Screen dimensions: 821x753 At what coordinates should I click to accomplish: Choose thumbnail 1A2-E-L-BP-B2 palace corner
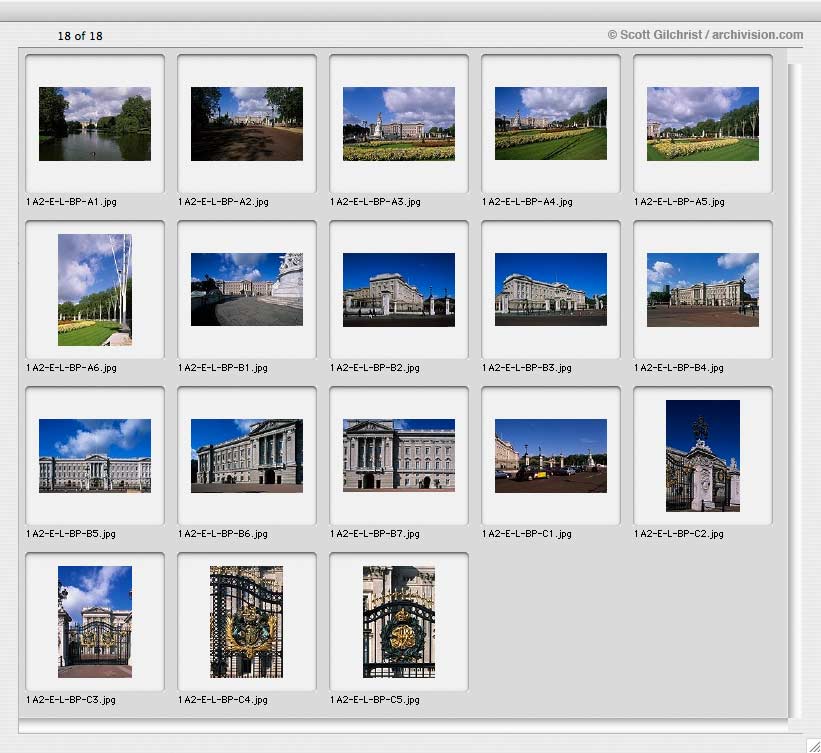398,290
